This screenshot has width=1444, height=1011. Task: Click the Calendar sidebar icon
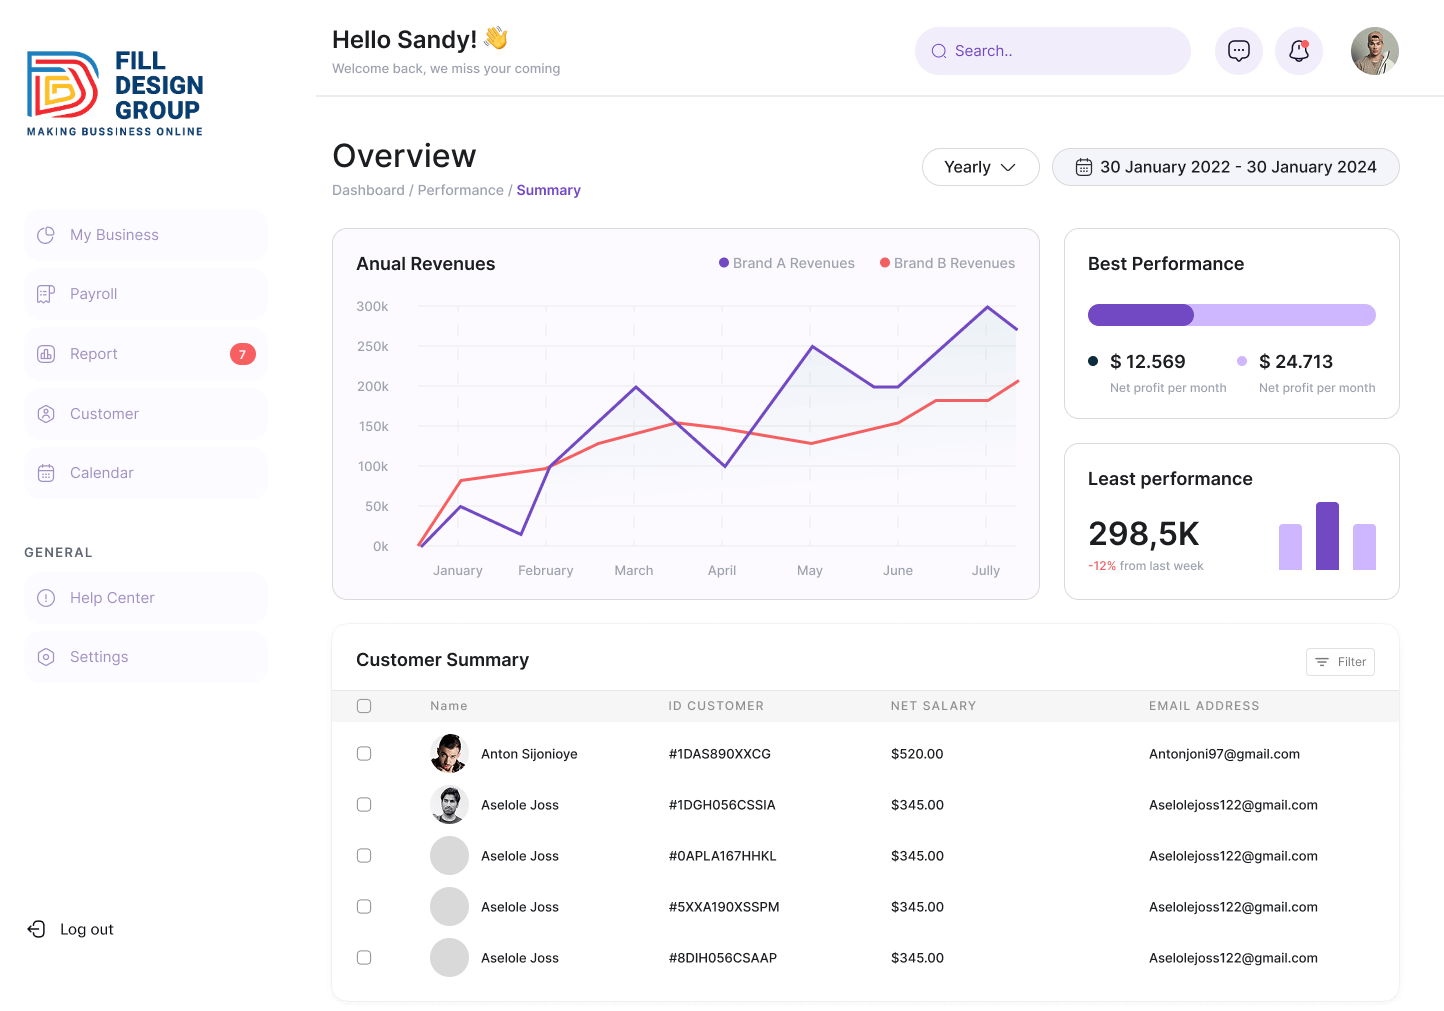(x=46, y=473)
